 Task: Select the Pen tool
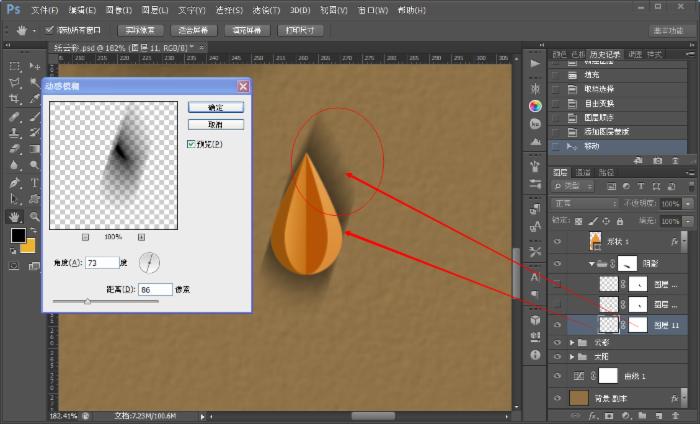pyautogui.click(x=14, y=182)
